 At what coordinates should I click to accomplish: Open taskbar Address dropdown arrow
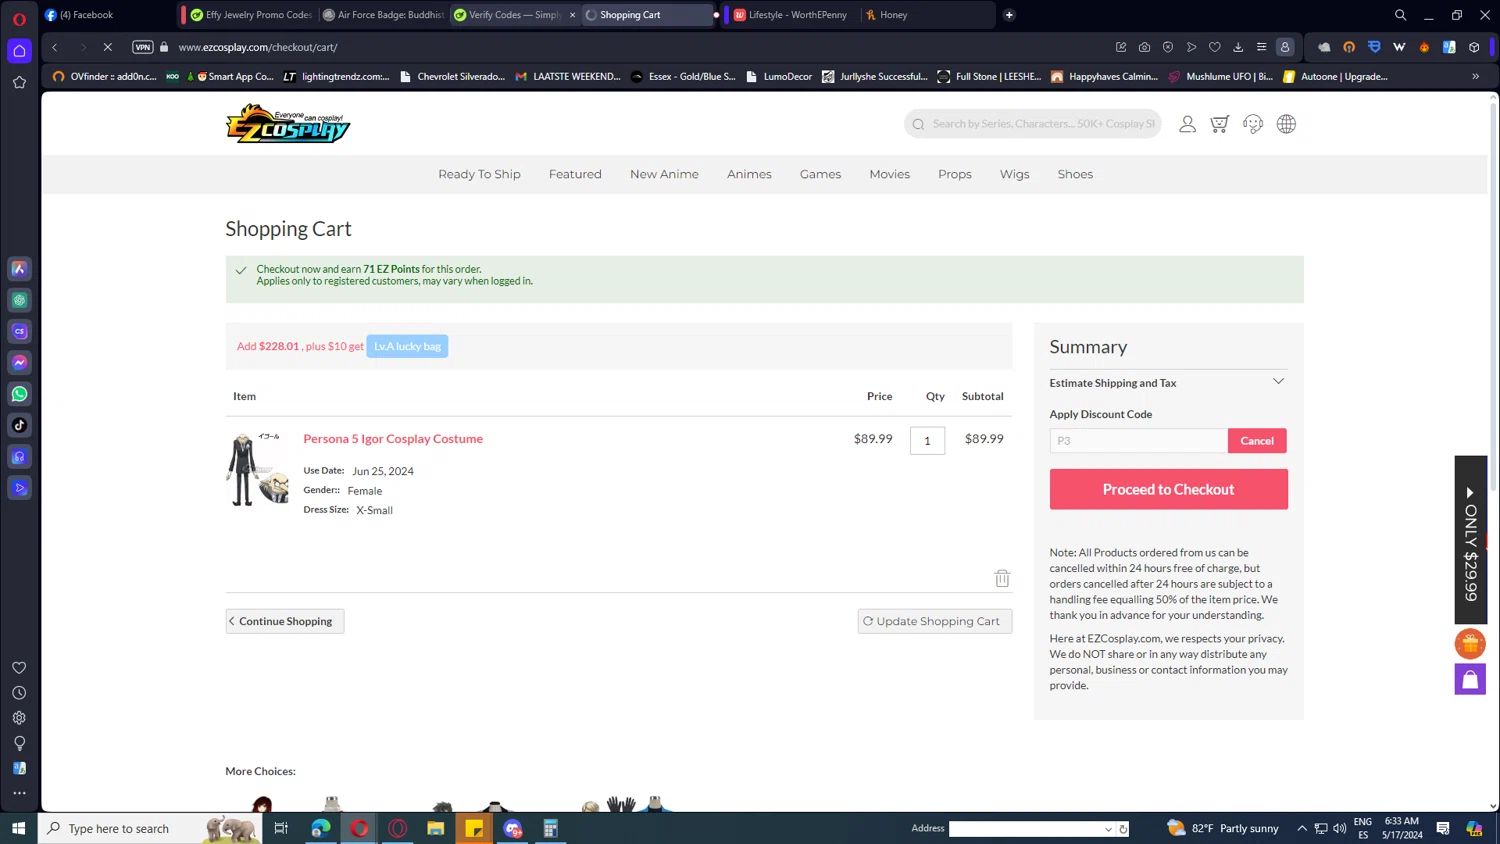pyautogui.click(x=1108, y=829)
